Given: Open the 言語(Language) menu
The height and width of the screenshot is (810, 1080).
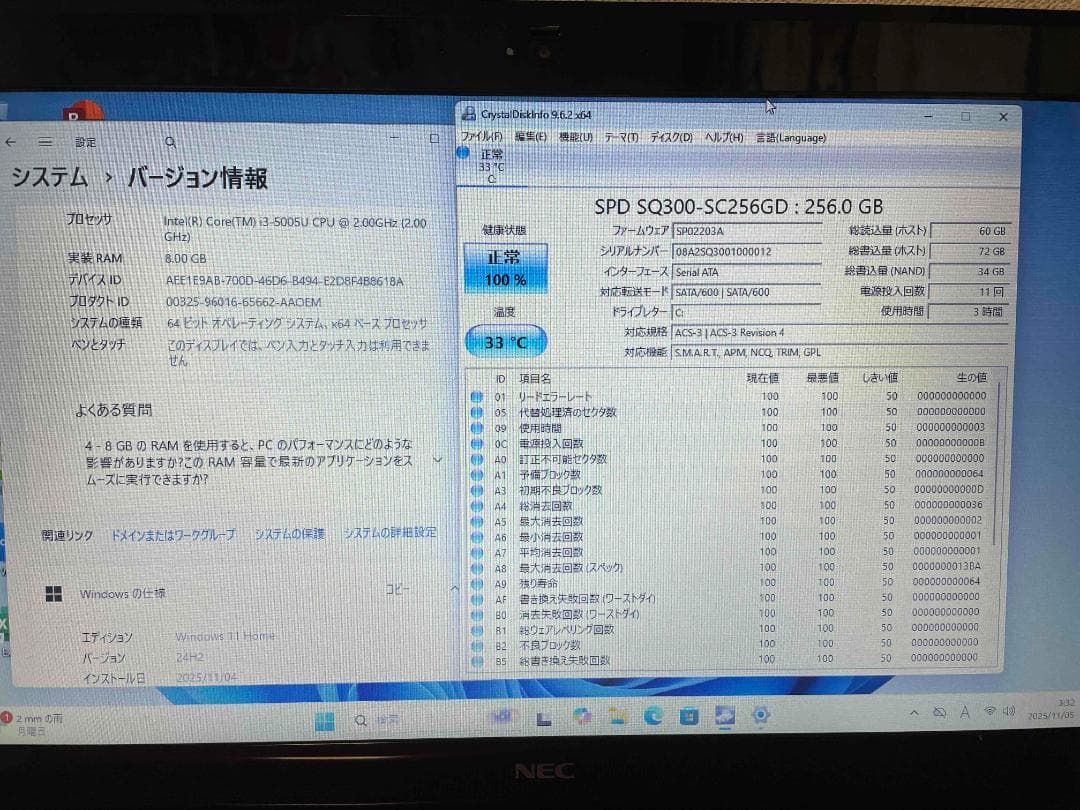Looking at the screenshot, I should click(790, 138).
